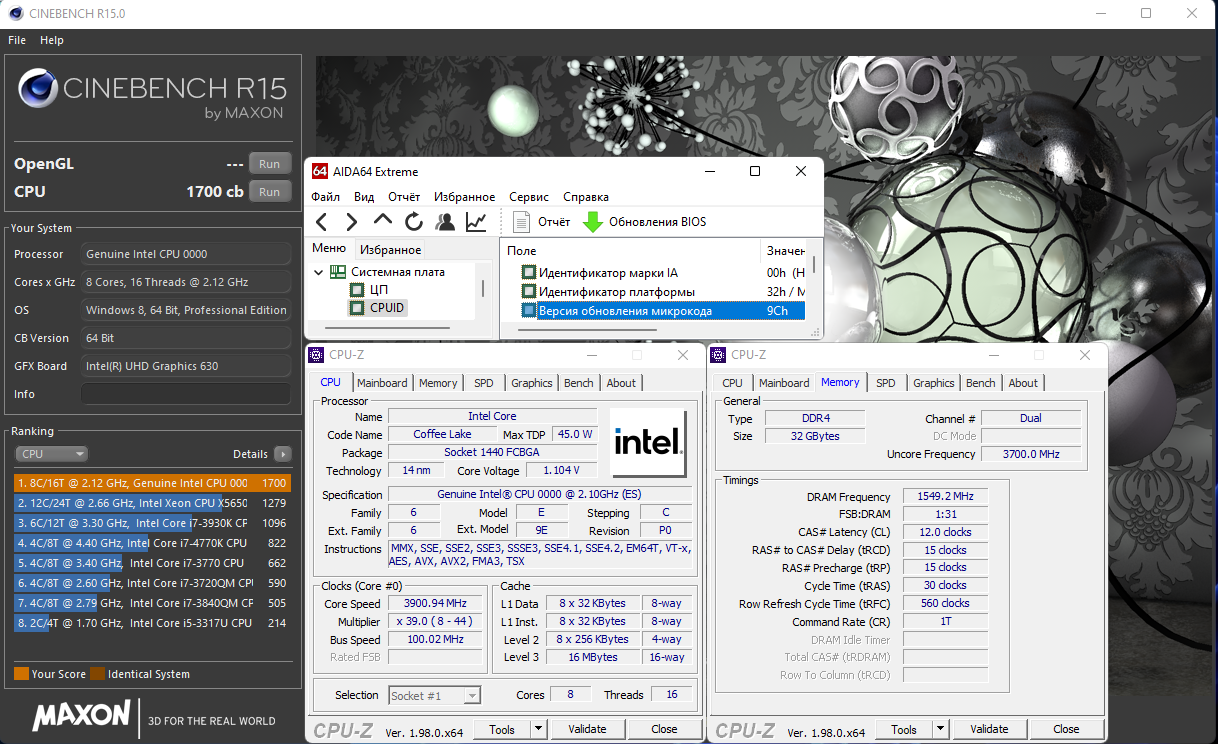
Task: Click the AIDA64 back navigation arrow
Action: (x=321, y=222)
